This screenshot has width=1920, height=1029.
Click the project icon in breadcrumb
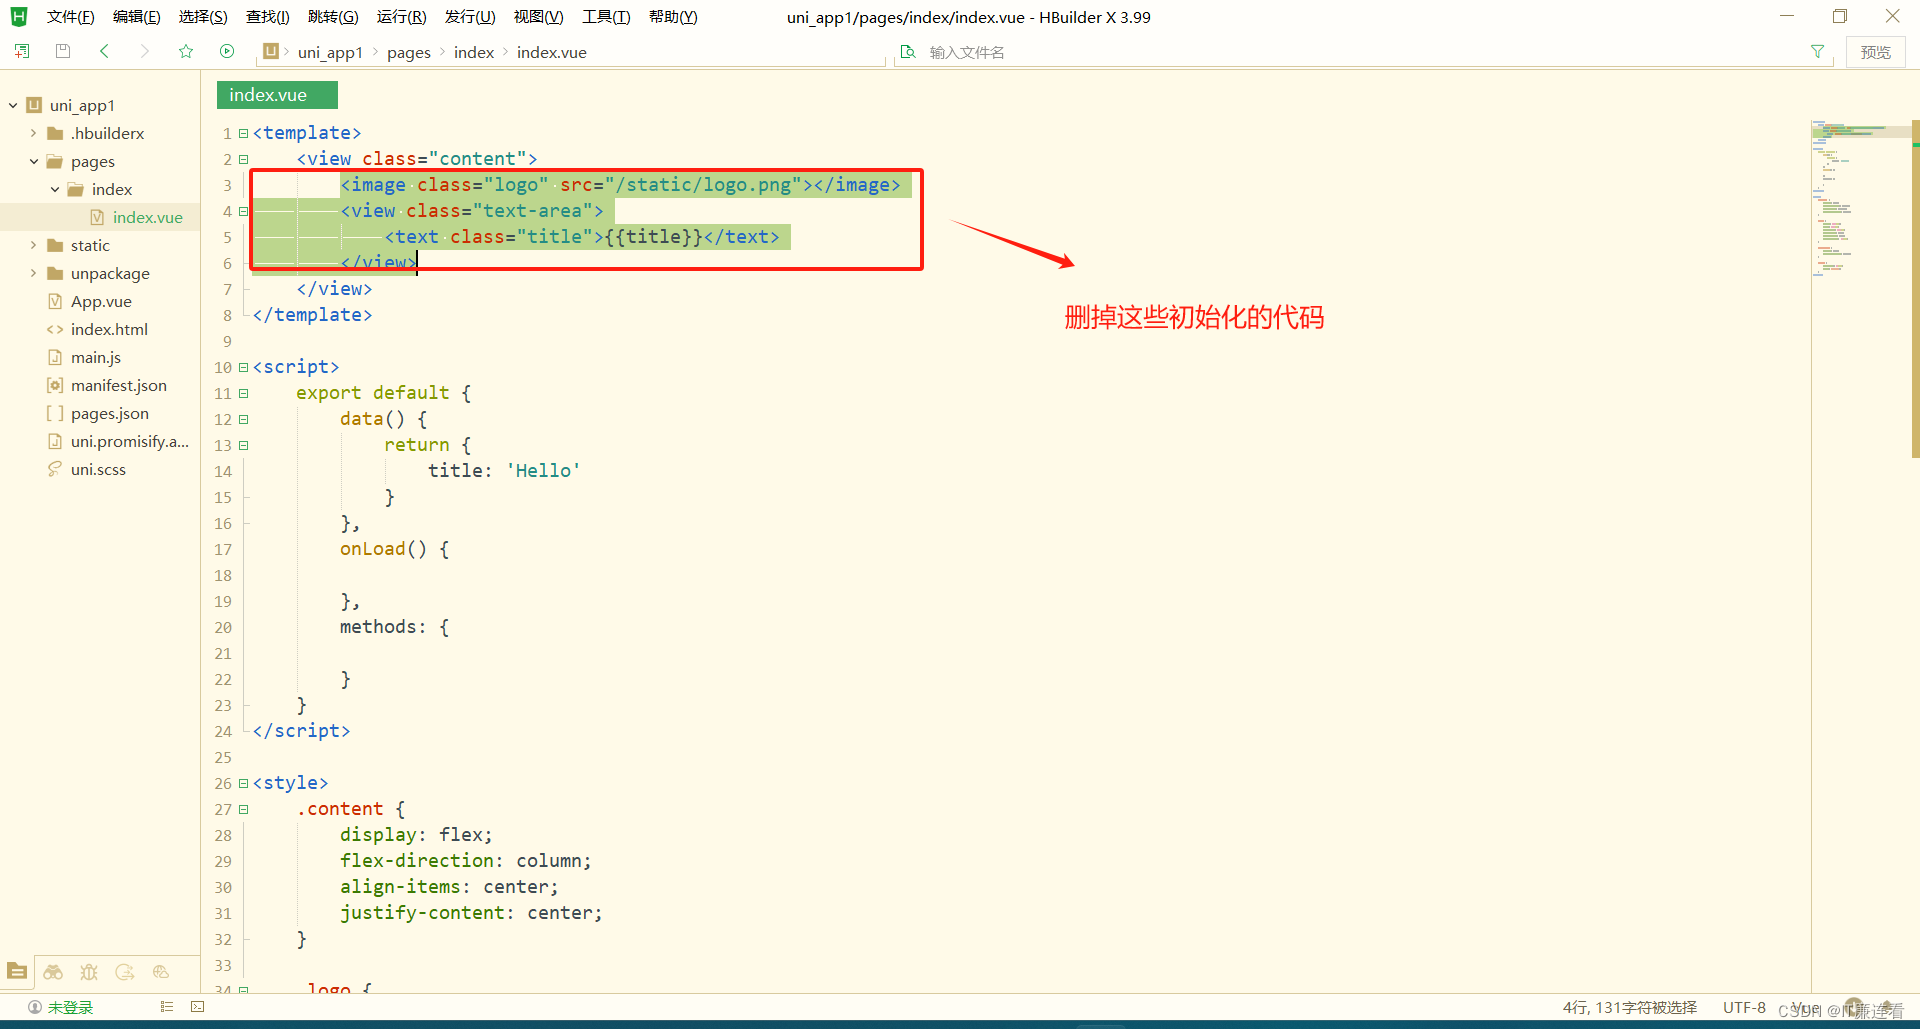[271, 51]
